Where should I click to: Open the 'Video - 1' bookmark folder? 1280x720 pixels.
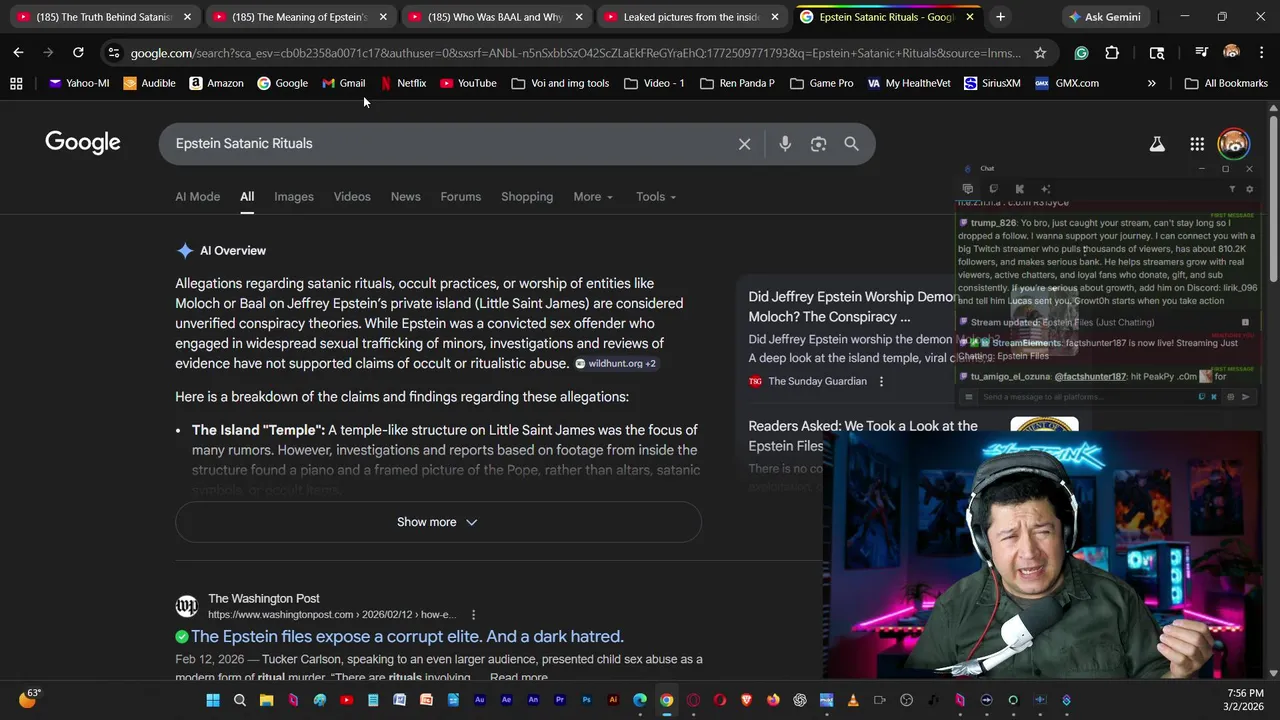coord(654,83)
